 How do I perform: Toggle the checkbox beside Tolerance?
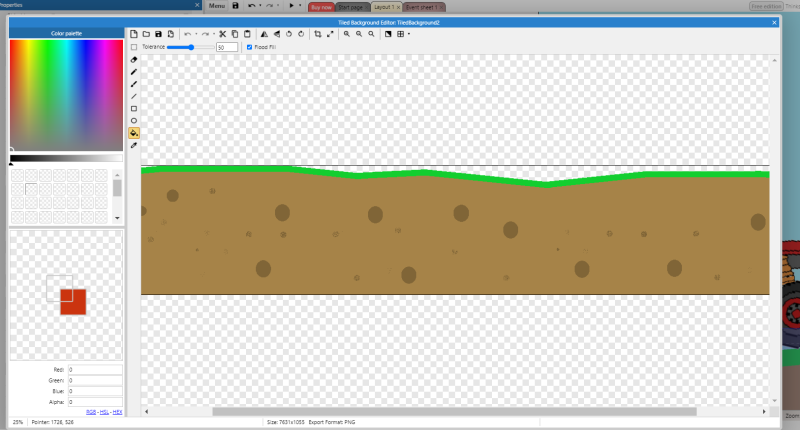tap(134, 47)
